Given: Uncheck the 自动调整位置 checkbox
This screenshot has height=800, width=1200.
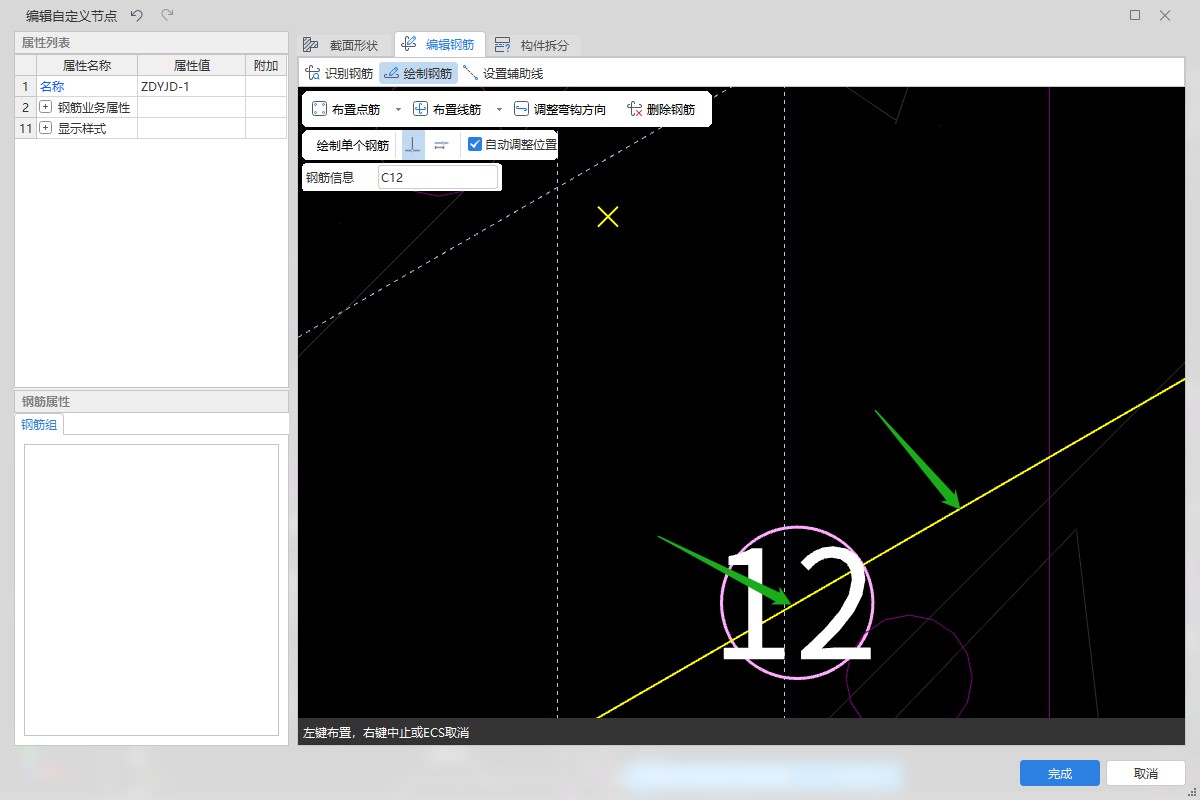Looking at the screenshot, I should [x=475, y=144].
